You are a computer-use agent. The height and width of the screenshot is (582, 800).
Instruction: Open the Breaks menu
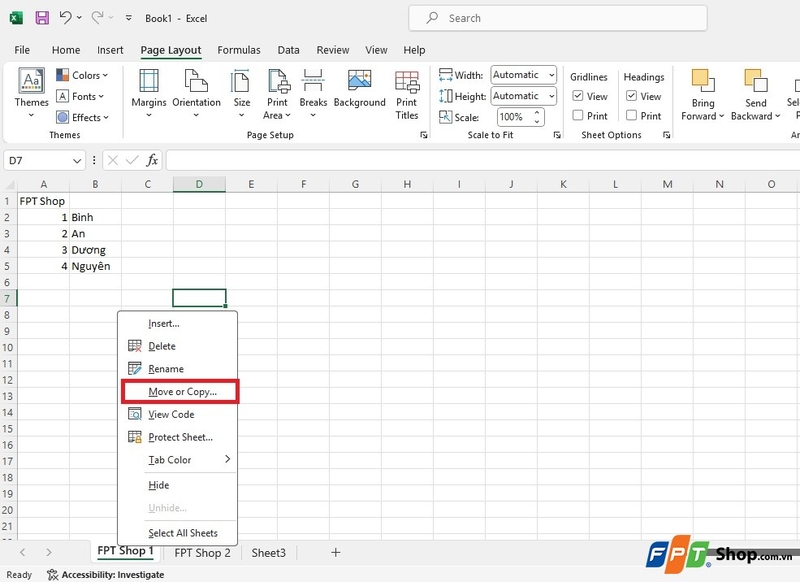pyautogui.click(x=313, y=93)
